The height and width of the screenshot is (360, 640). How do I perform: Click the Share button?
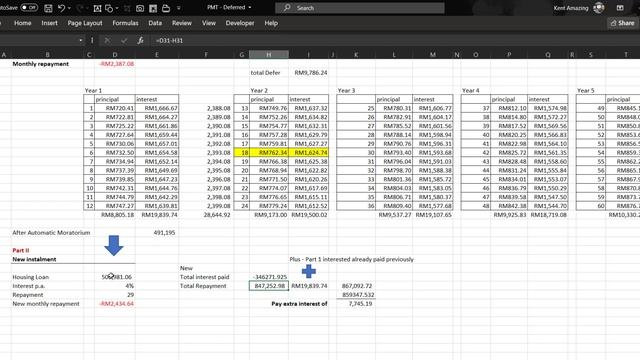click(x=623, y=23)
